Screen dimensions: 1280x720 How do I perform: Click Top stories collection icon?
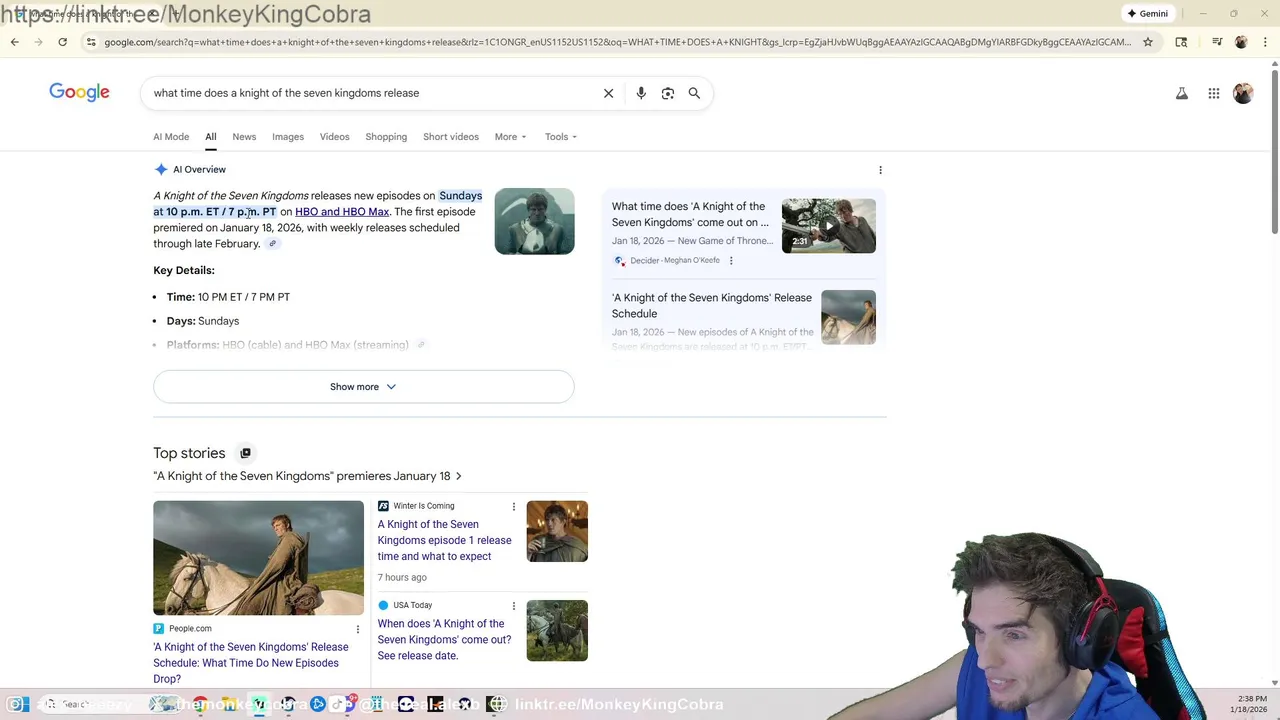(x=245, y=453)
